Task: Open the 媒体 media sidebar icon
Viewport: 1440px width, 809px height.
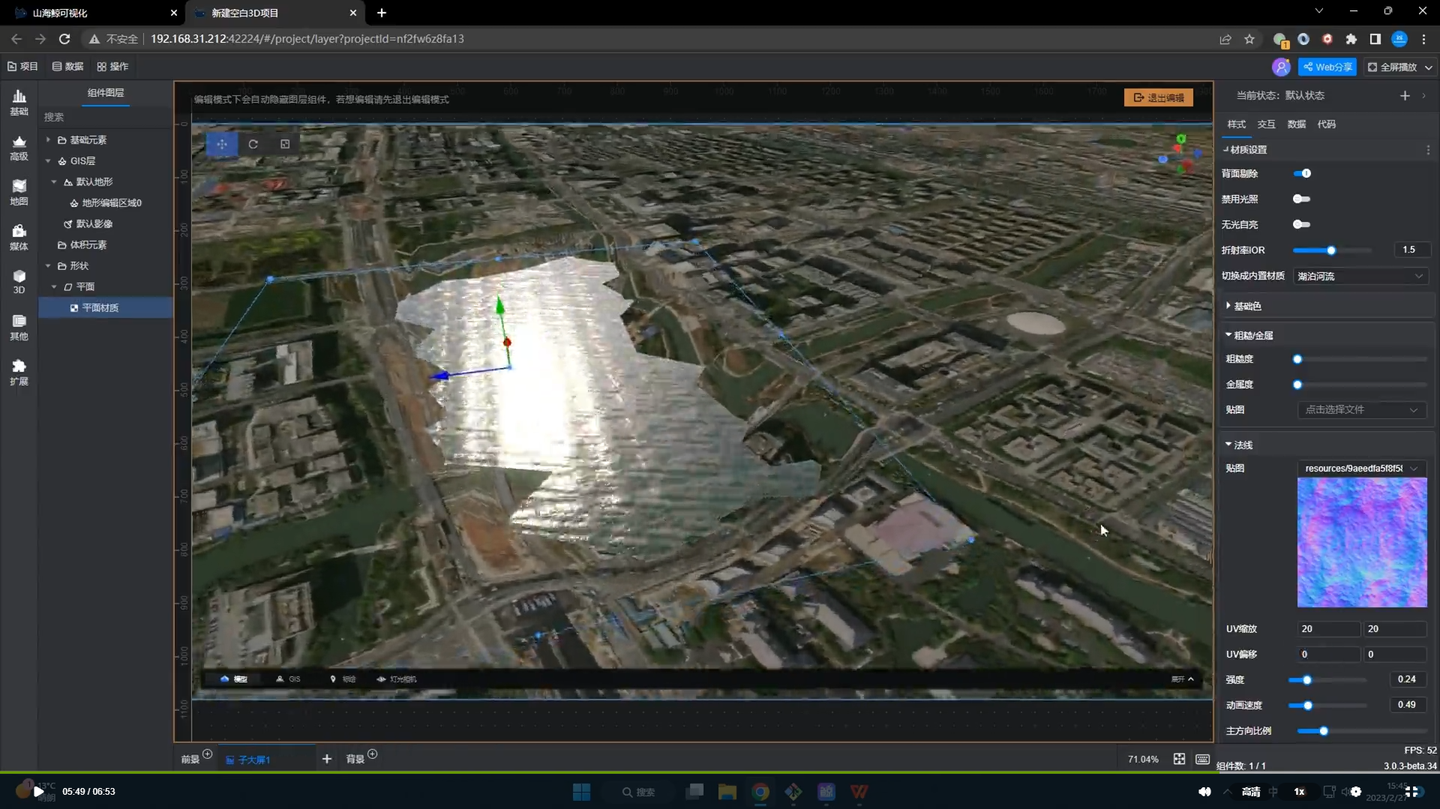Action: pos(19,237)
